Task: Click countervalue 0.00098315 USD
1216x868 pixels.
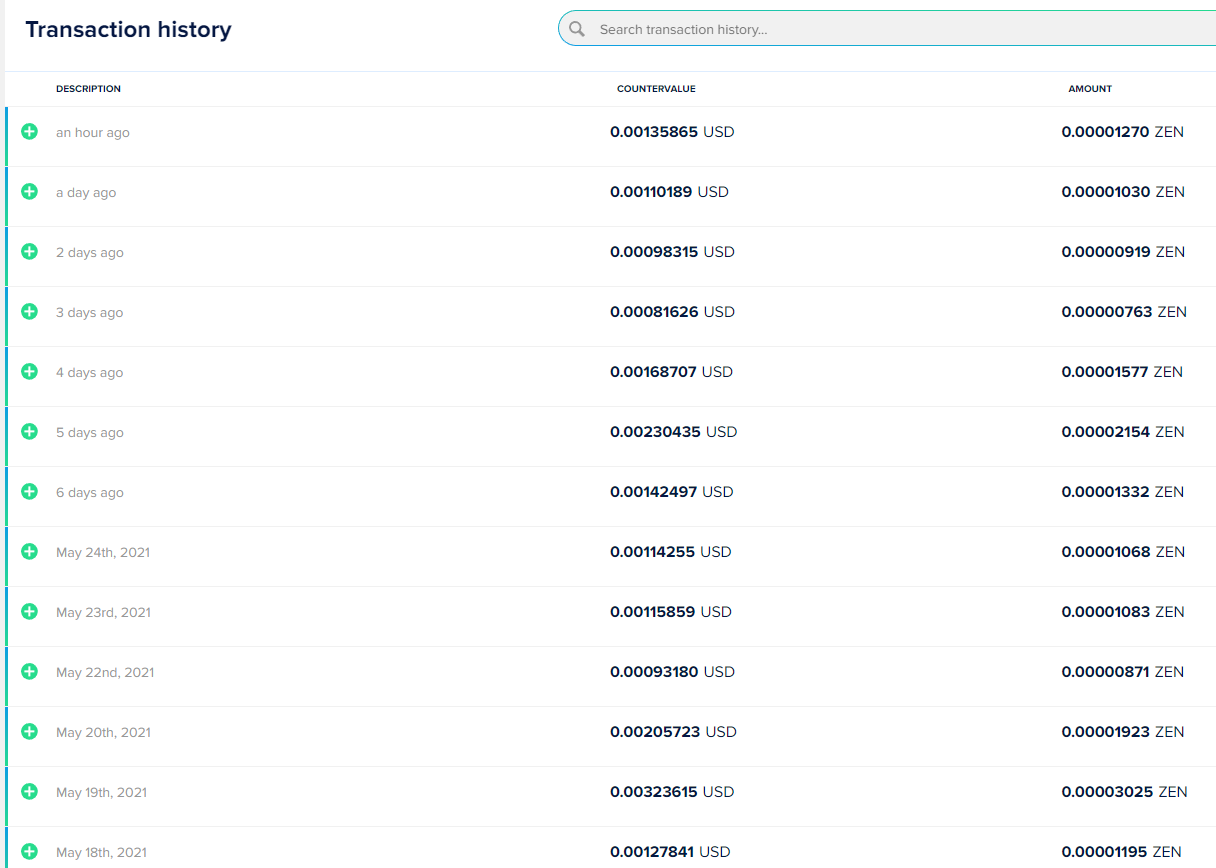Action: click(672, 251)
